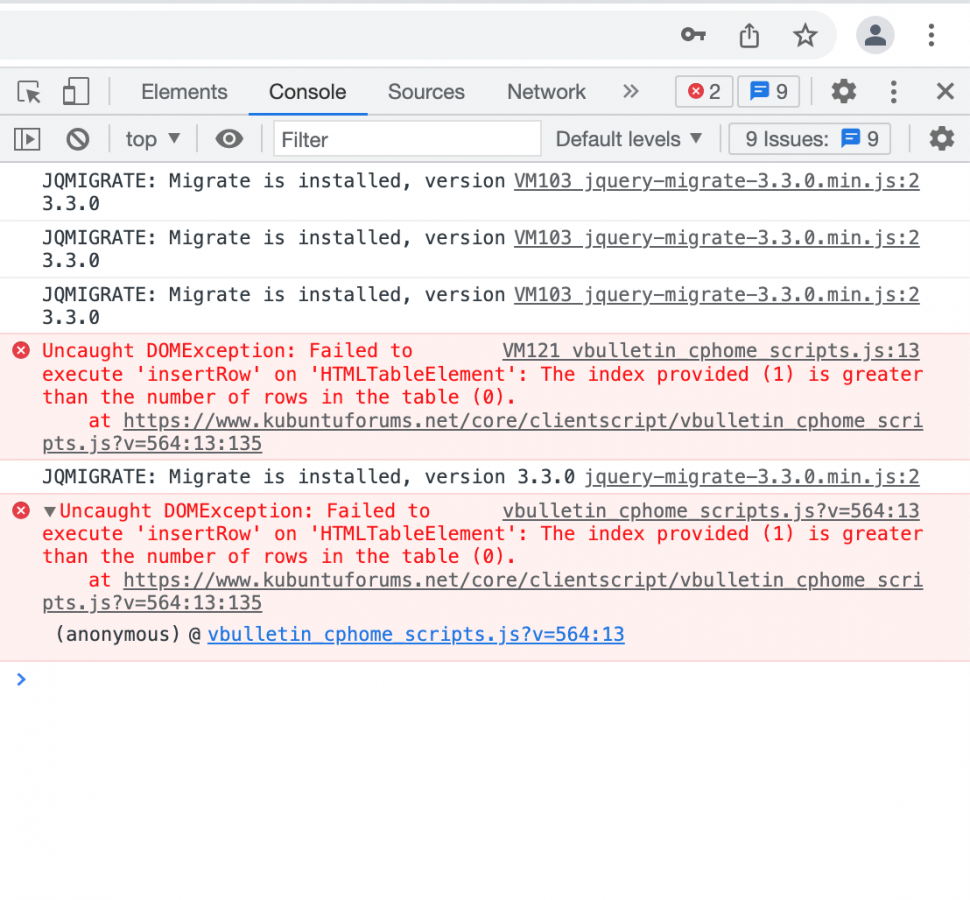The image size is (970, 900).
Task: Click the password key icon in address bar
Action: point(693,35)
